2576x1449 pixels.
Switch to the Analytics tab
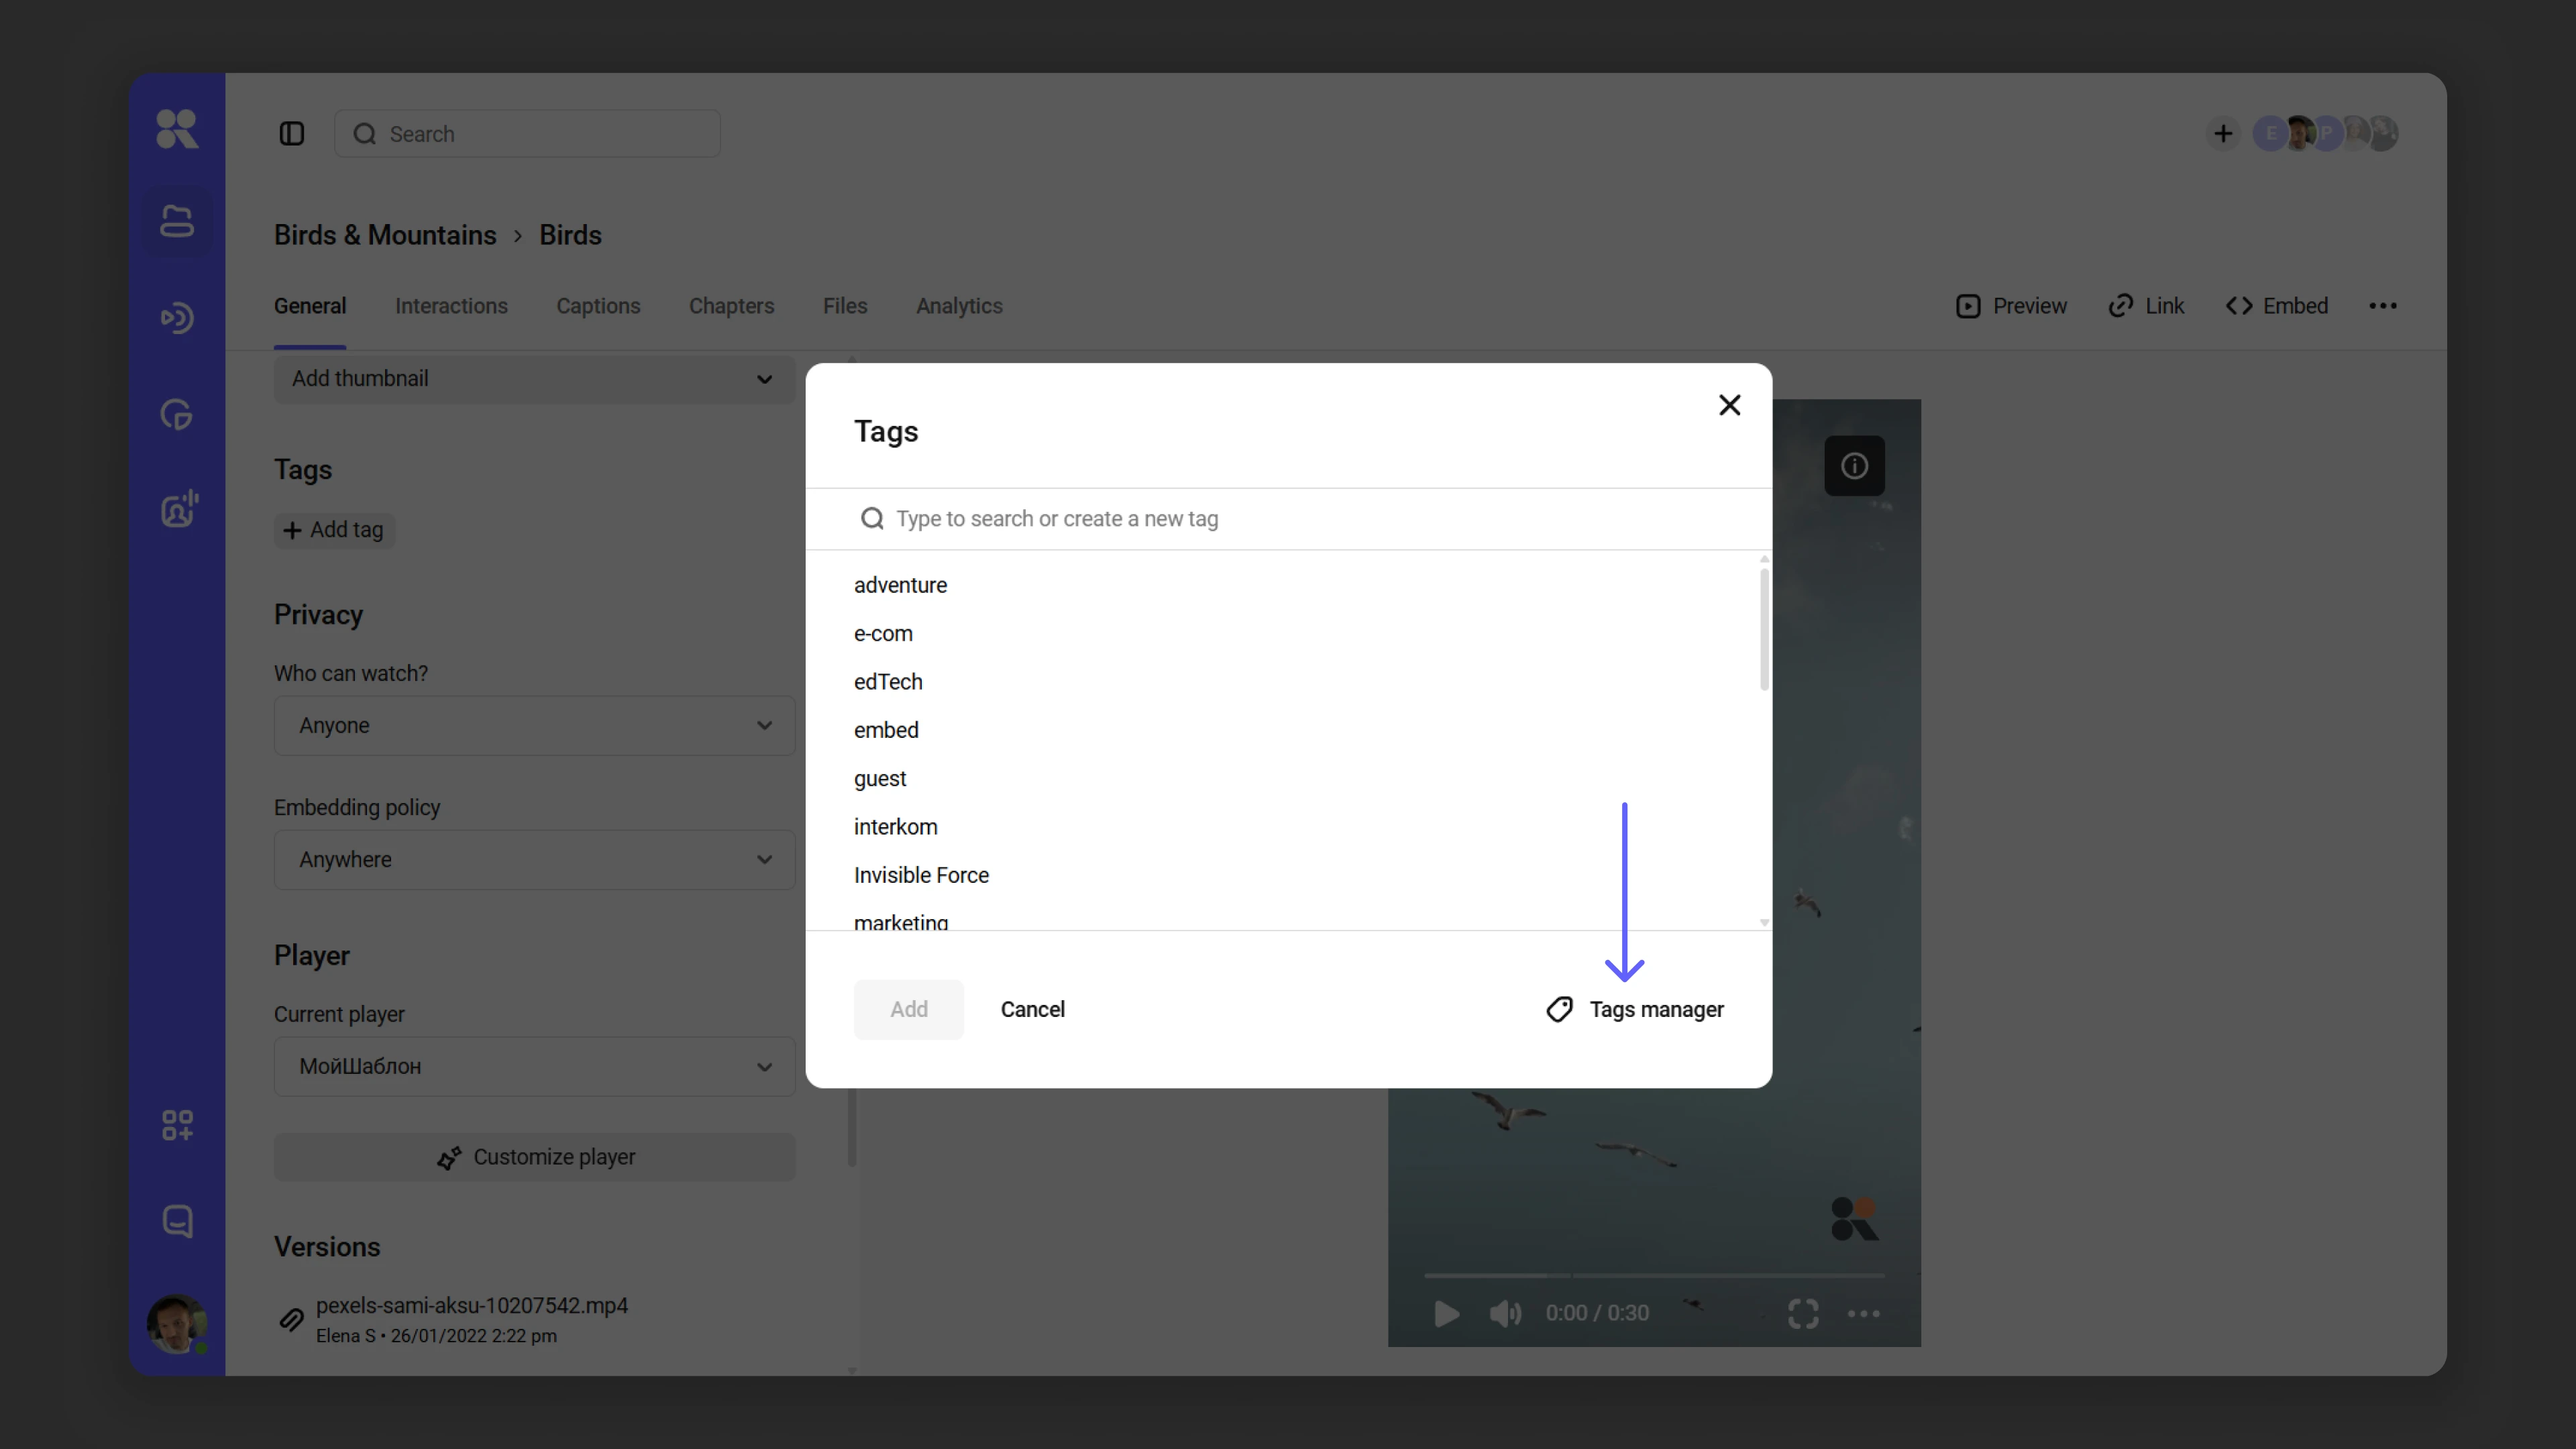coord(959,306)
